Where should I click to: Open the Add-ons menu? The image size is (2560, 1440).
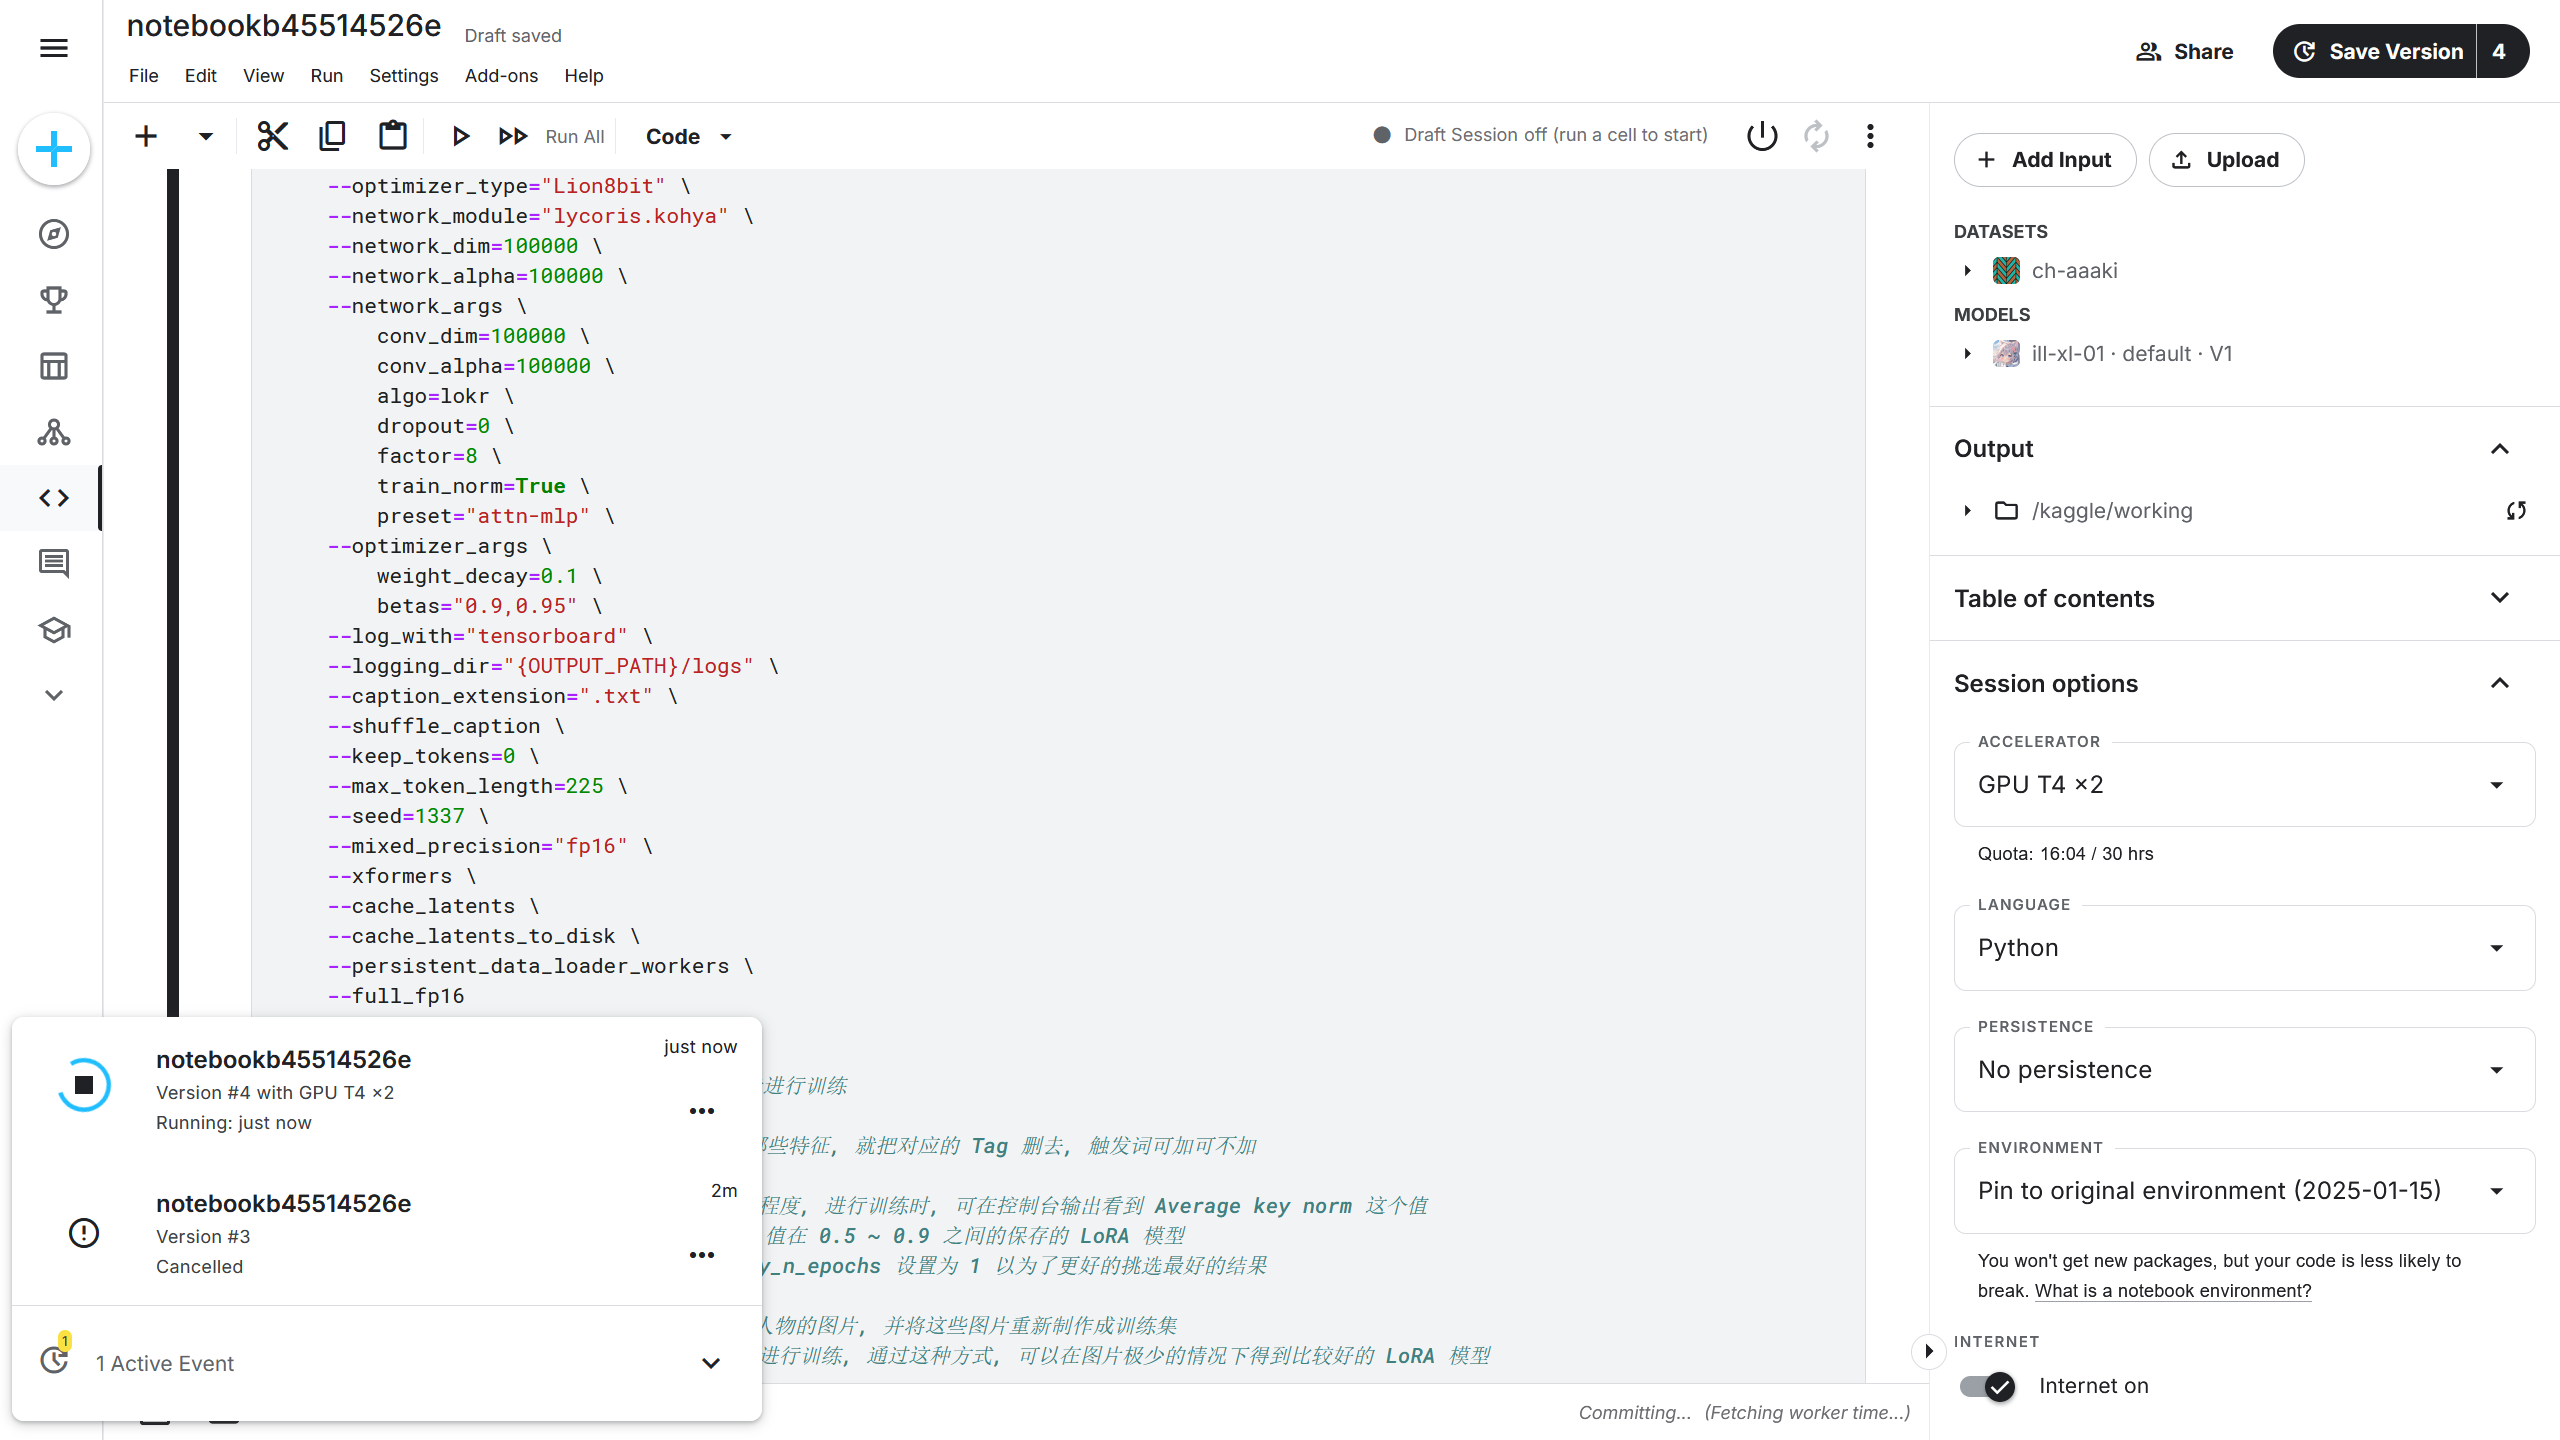pos(500,75)
